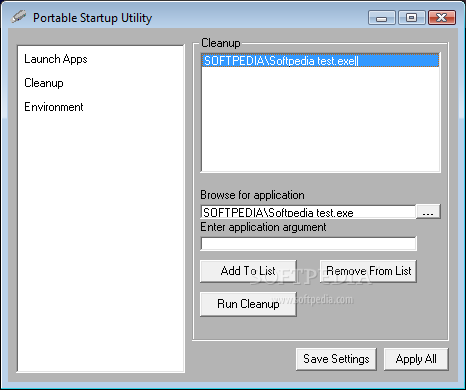Click the Browse for application path field
The height and width of the screenshot is (390, 466).
[x=308, y=212]
